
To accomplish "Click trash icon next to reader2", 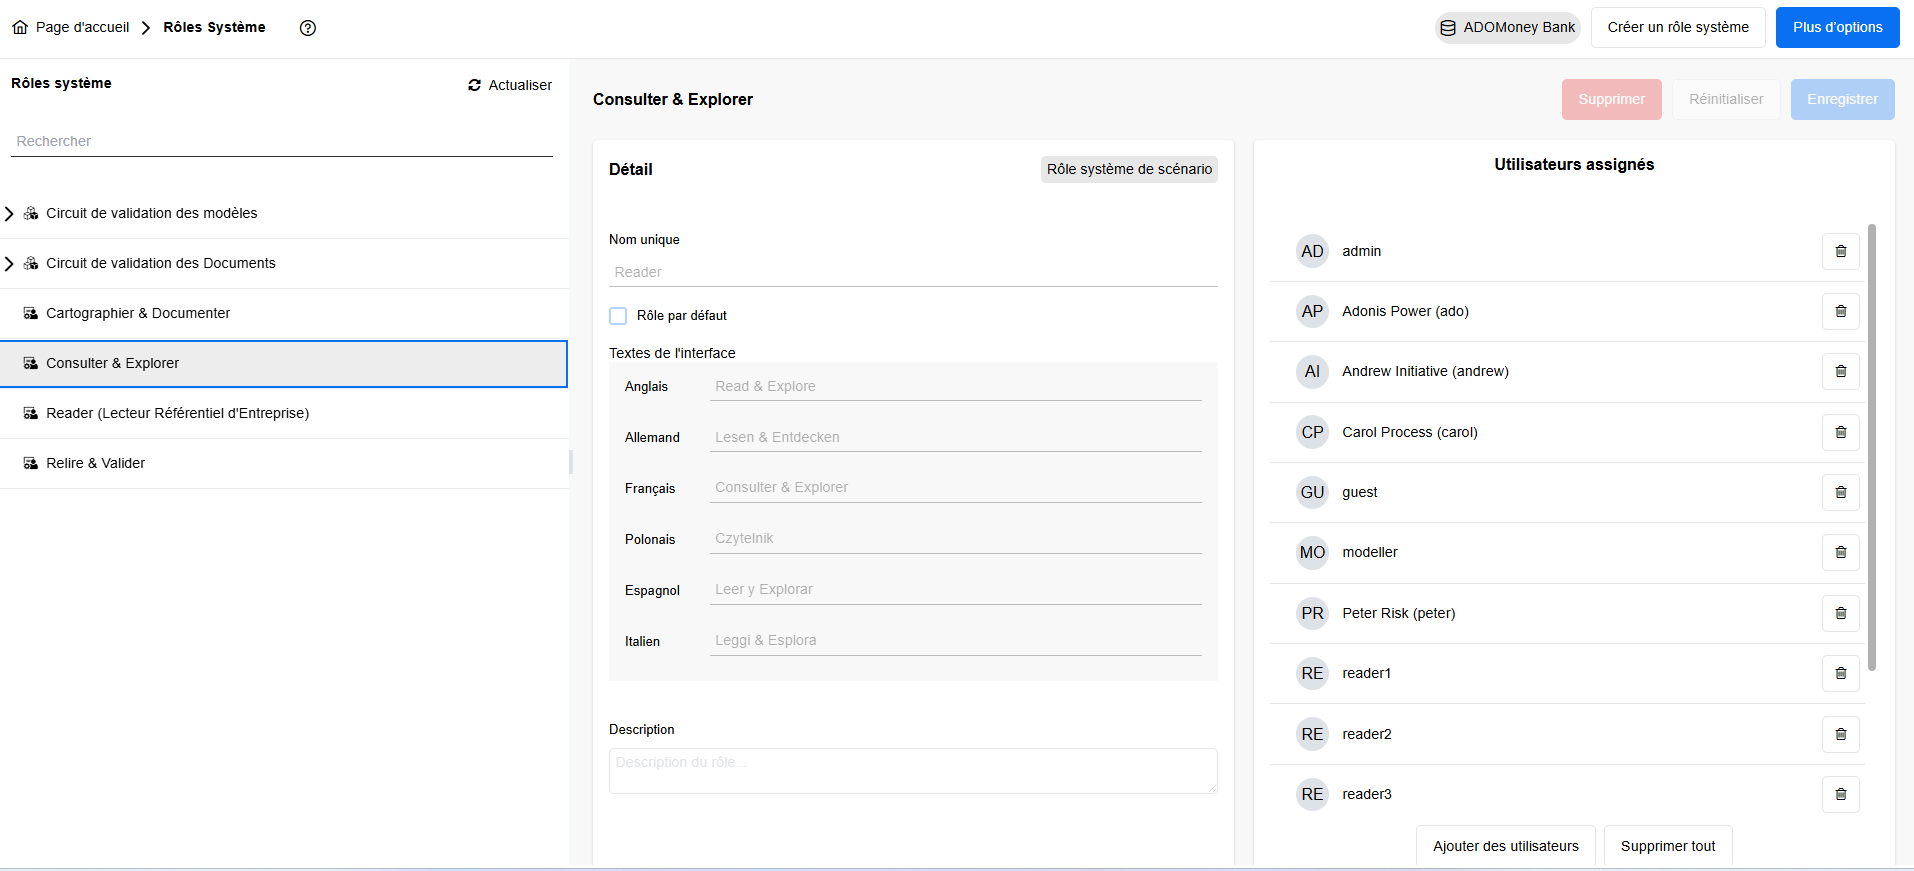I will (1840, 734).
